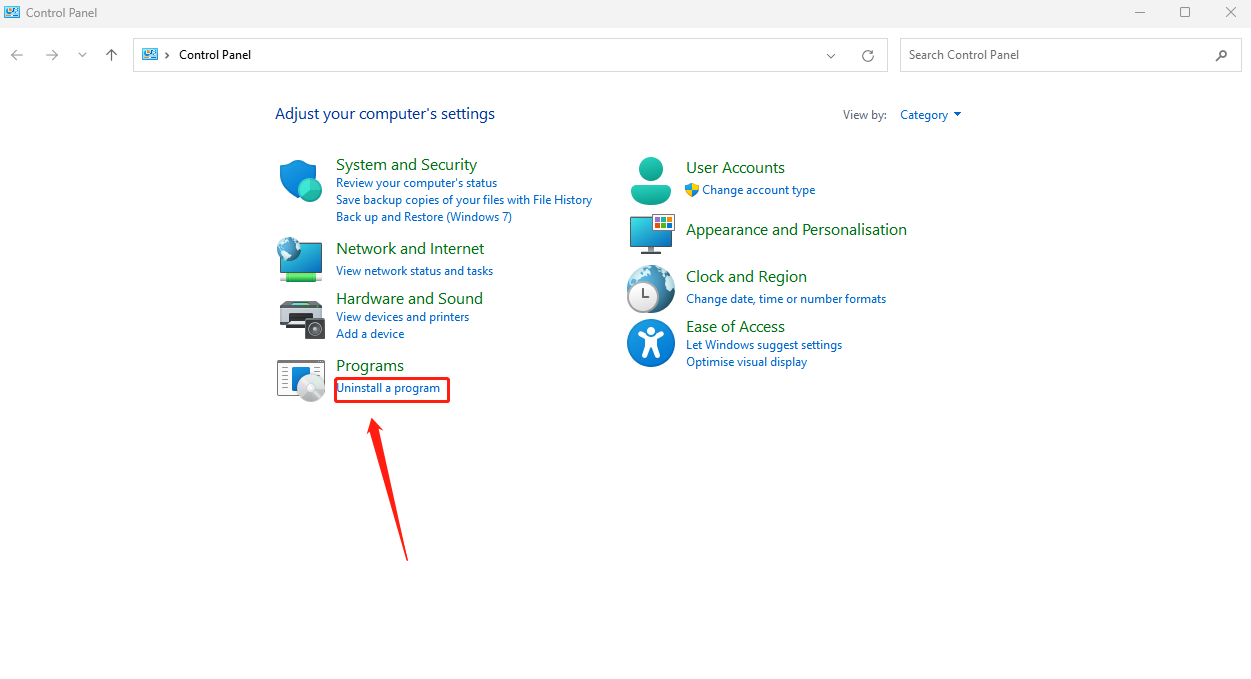Open Back up and Restore (Windows 7)

coord(423,217)
